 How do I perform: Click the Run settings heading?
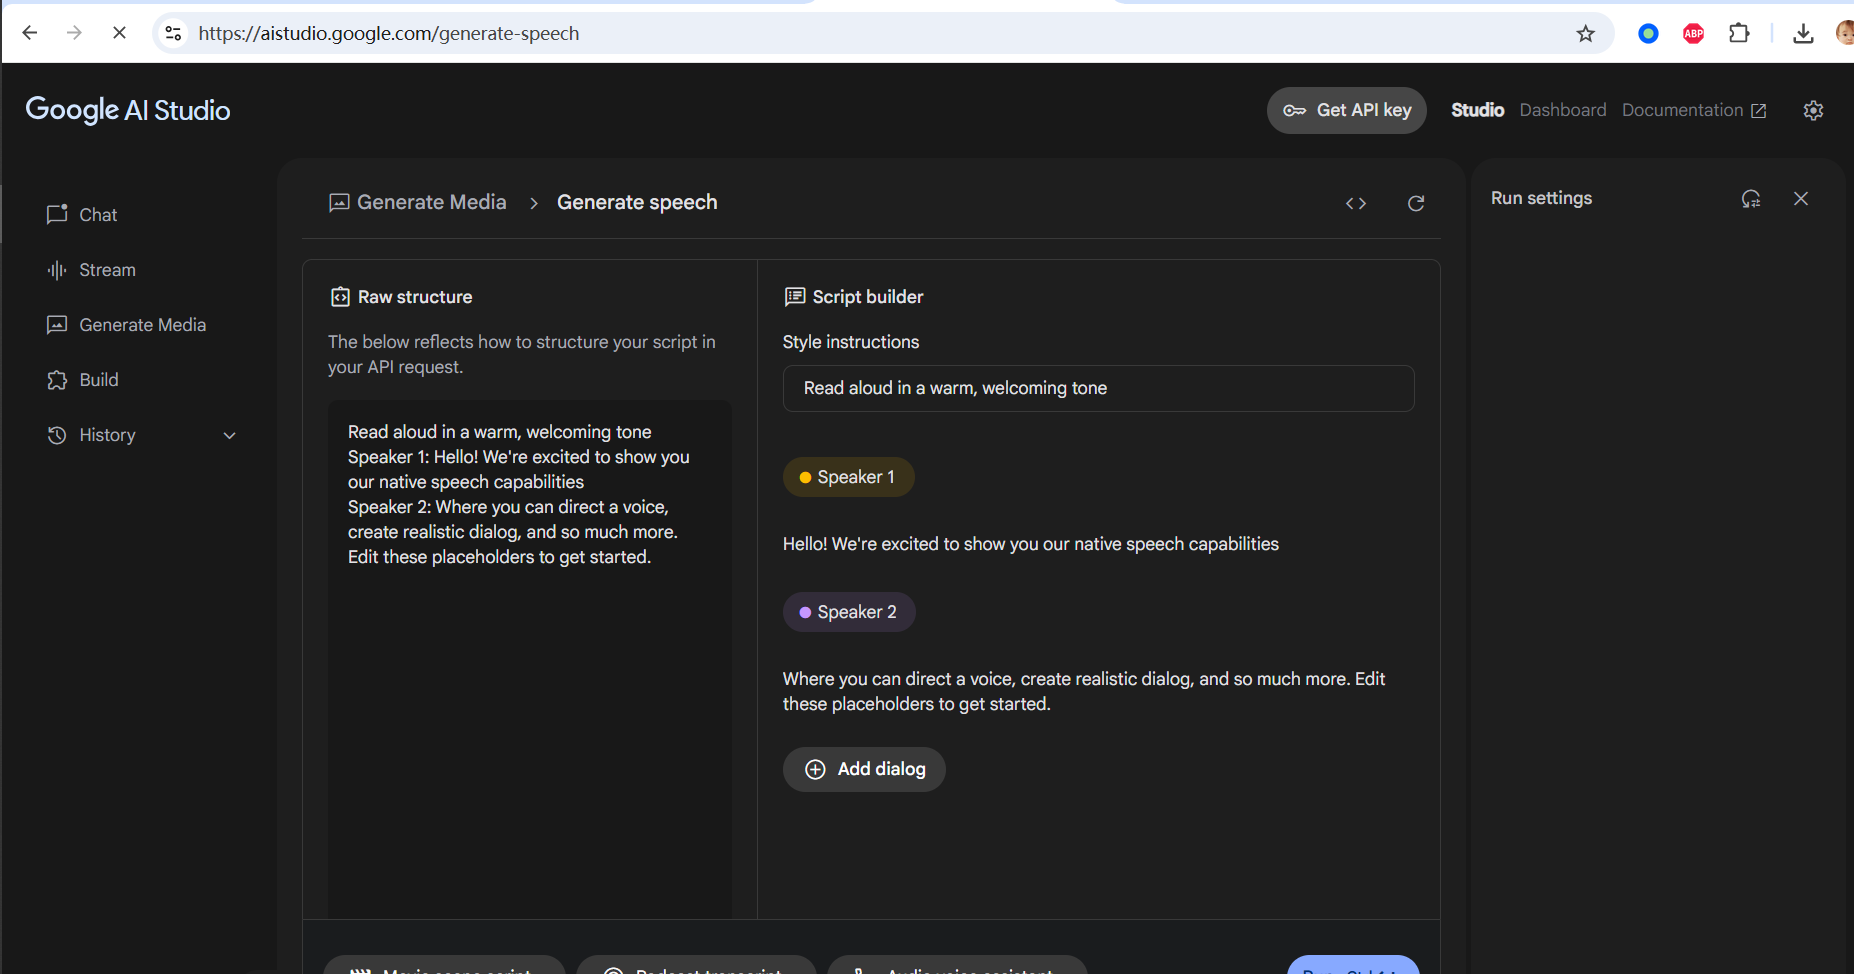pyautogui.click(x=1541, y=198)
